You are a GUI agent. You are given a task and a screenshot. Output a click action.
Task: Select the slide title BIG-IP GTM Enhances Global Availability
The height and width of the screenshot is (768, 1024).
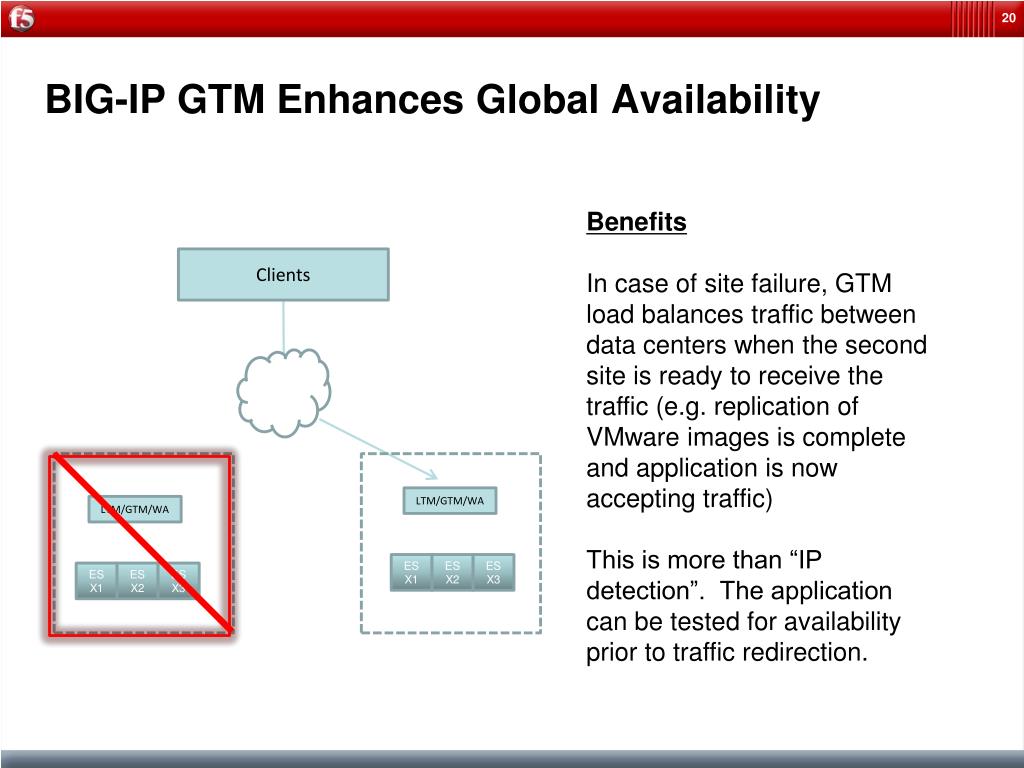(432, 100)
